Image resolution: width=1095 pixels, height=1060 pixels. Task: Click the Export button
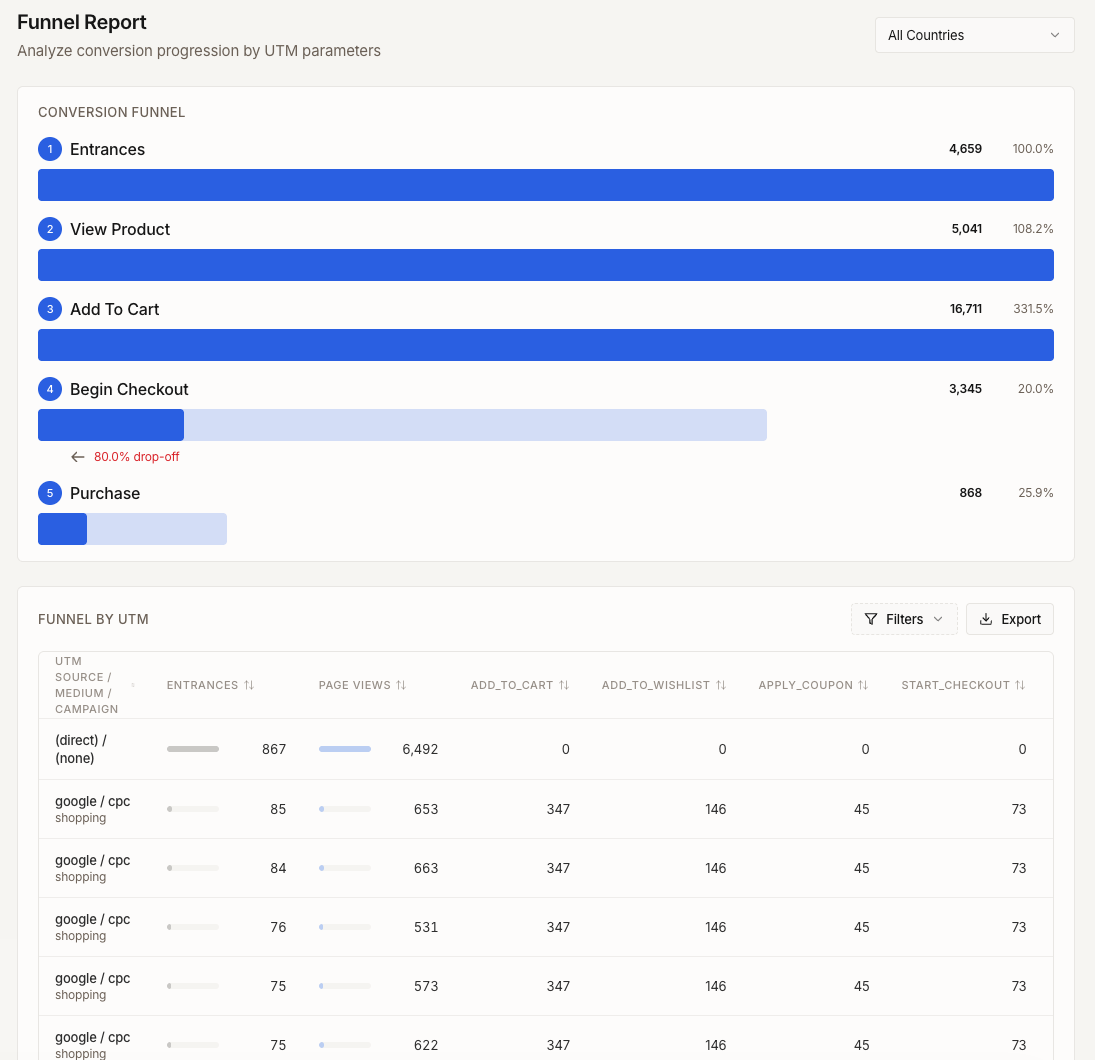click(x=1010, y=619)
